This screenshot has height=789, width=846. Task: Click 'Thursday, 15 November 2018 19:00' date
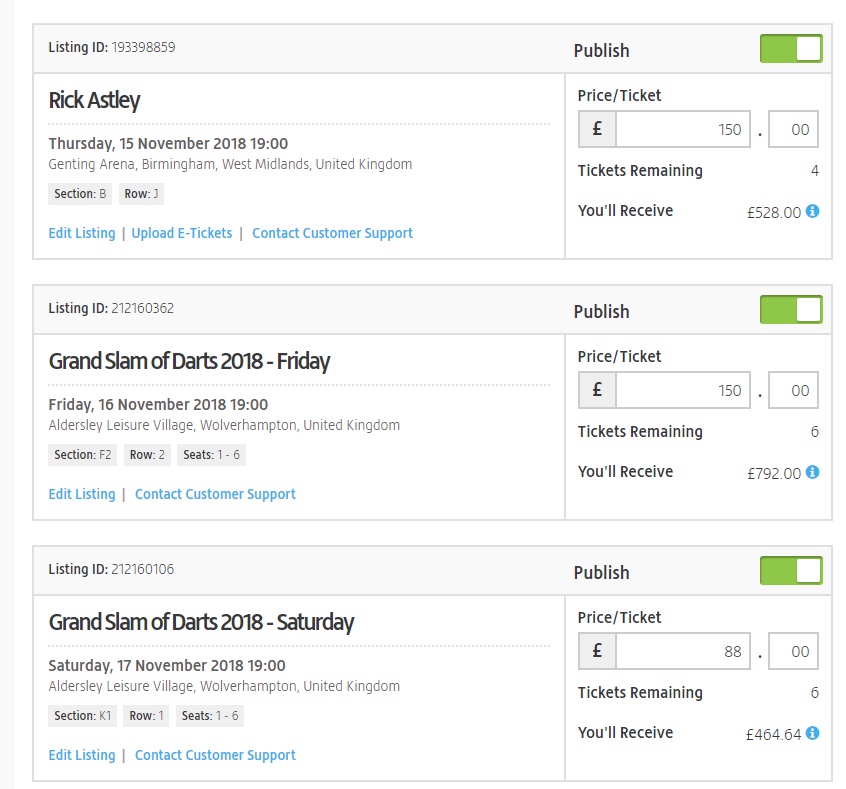[x=168, y=144]
